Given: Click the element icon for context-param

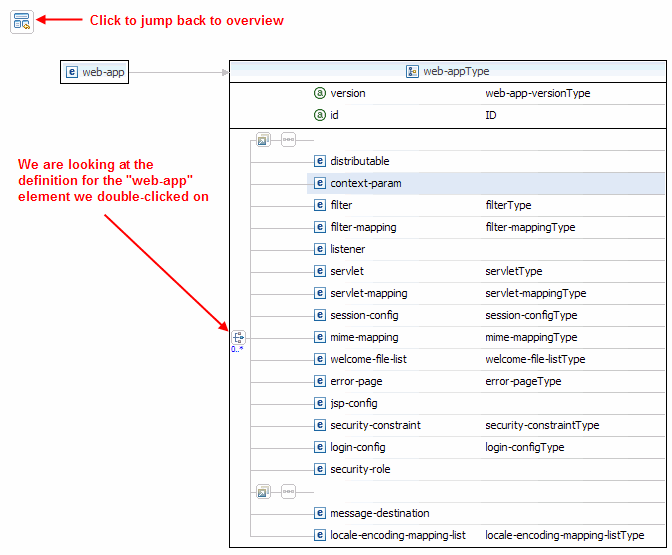Looking at the screenshot, I should (x=320, y=183).
